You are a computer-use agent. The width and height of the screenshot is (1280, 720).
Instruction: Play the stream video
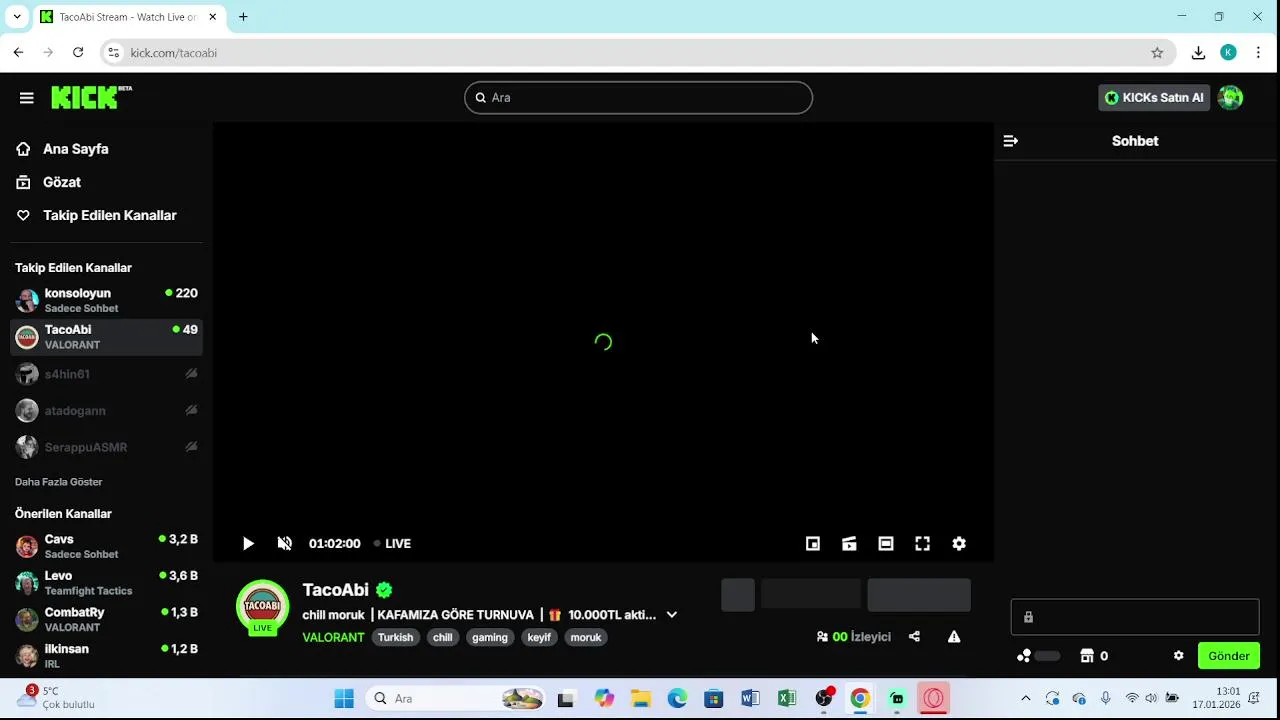[248, 544]
